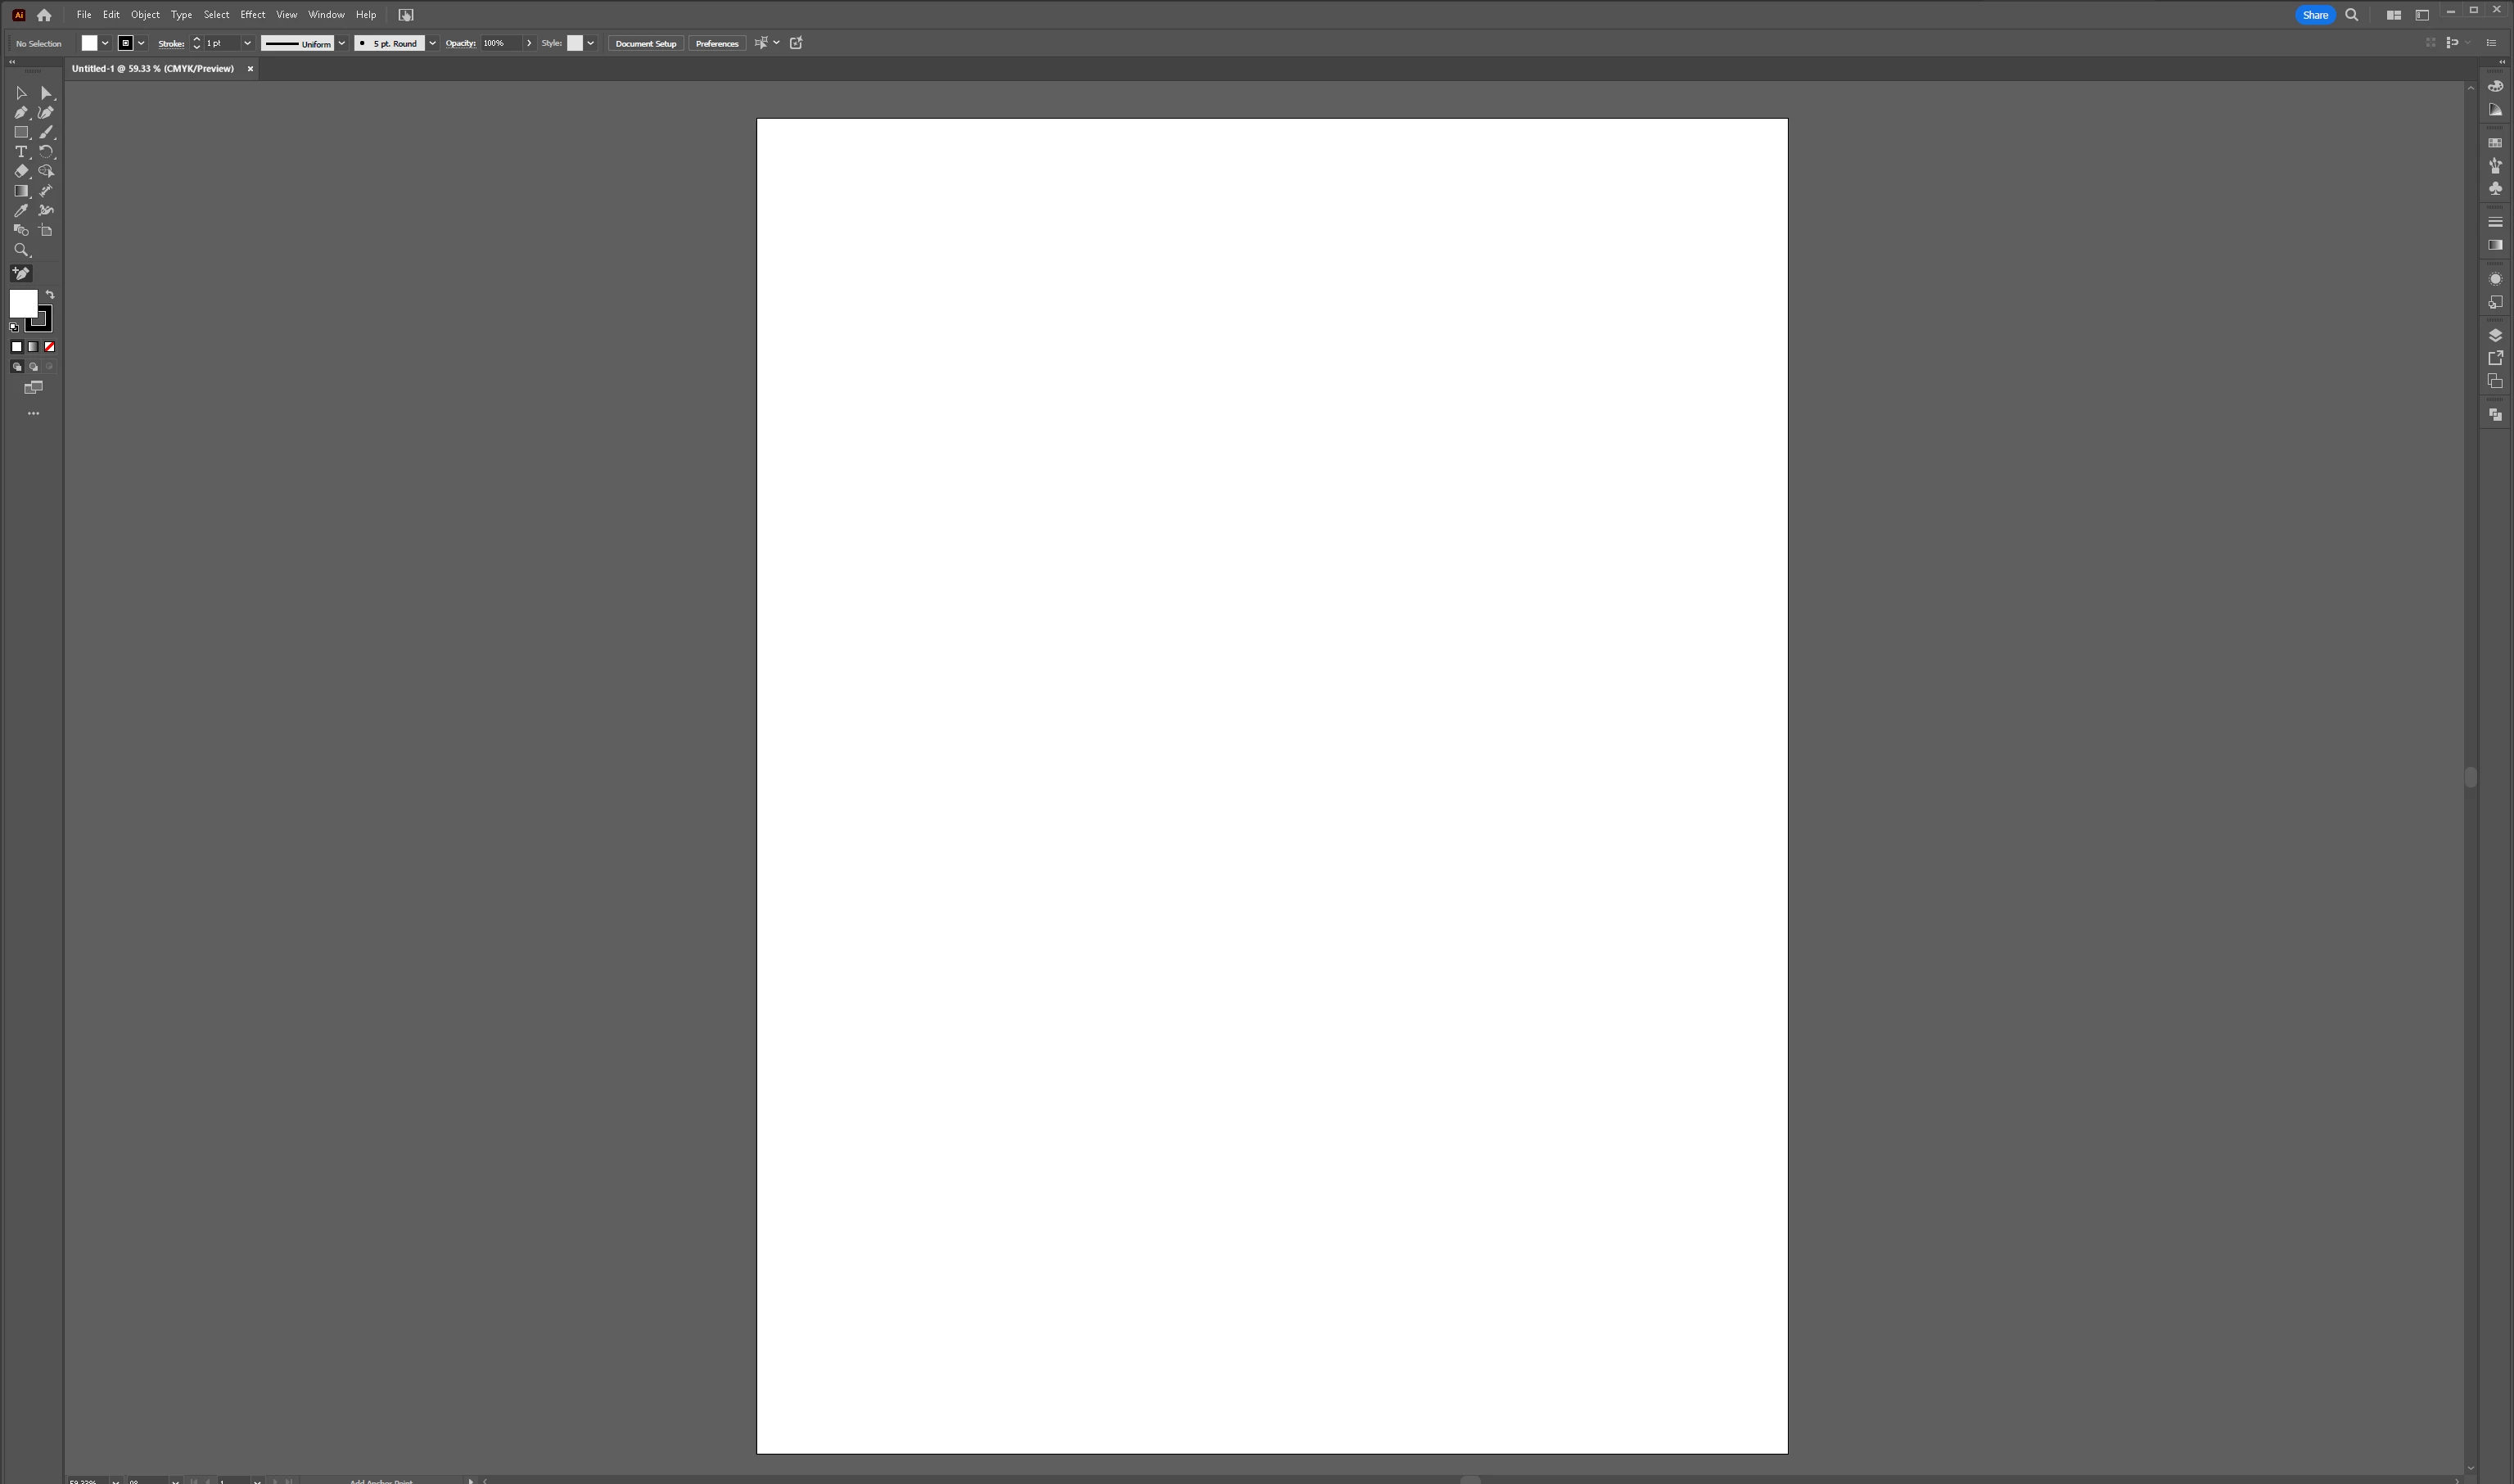Open the Color Guide panel

pyautogui.click(x=2495, y=110)
